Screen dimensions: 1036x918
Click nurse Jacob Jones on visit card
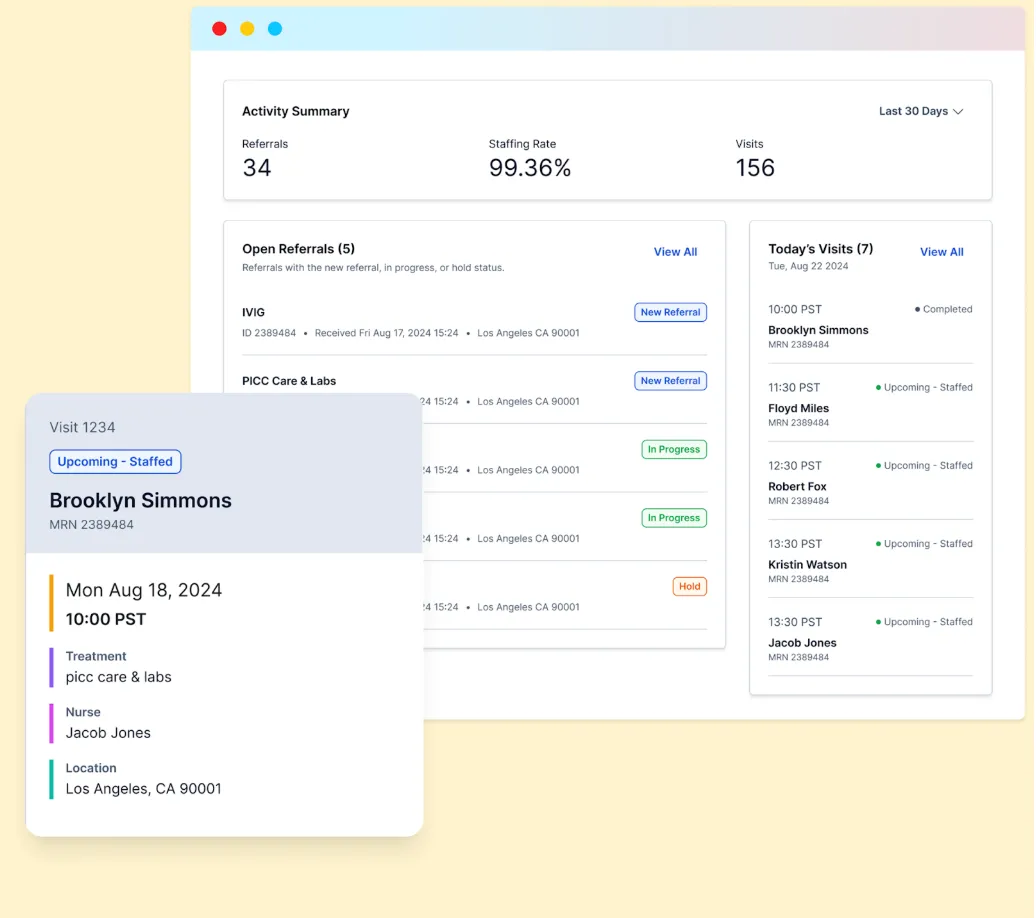108,732
